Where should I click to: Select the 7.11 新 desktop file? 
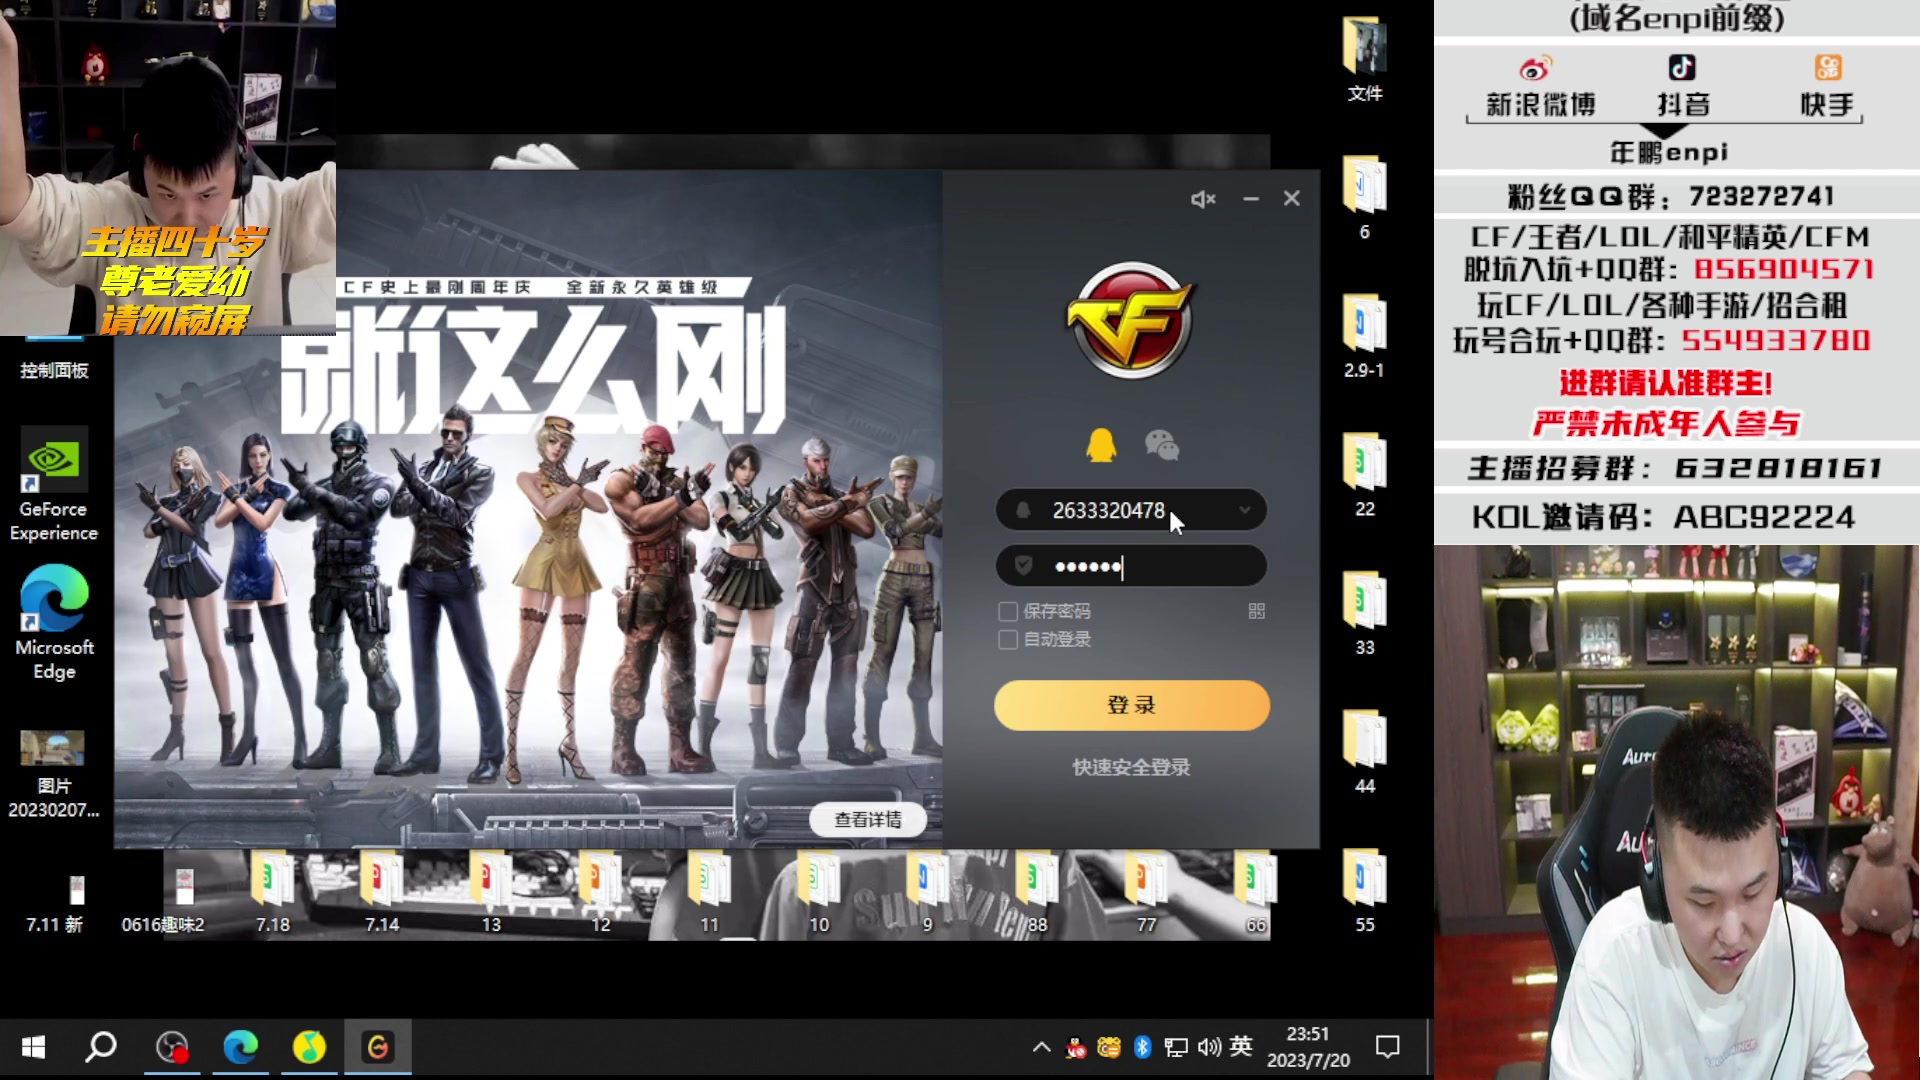tap(55, 902)
